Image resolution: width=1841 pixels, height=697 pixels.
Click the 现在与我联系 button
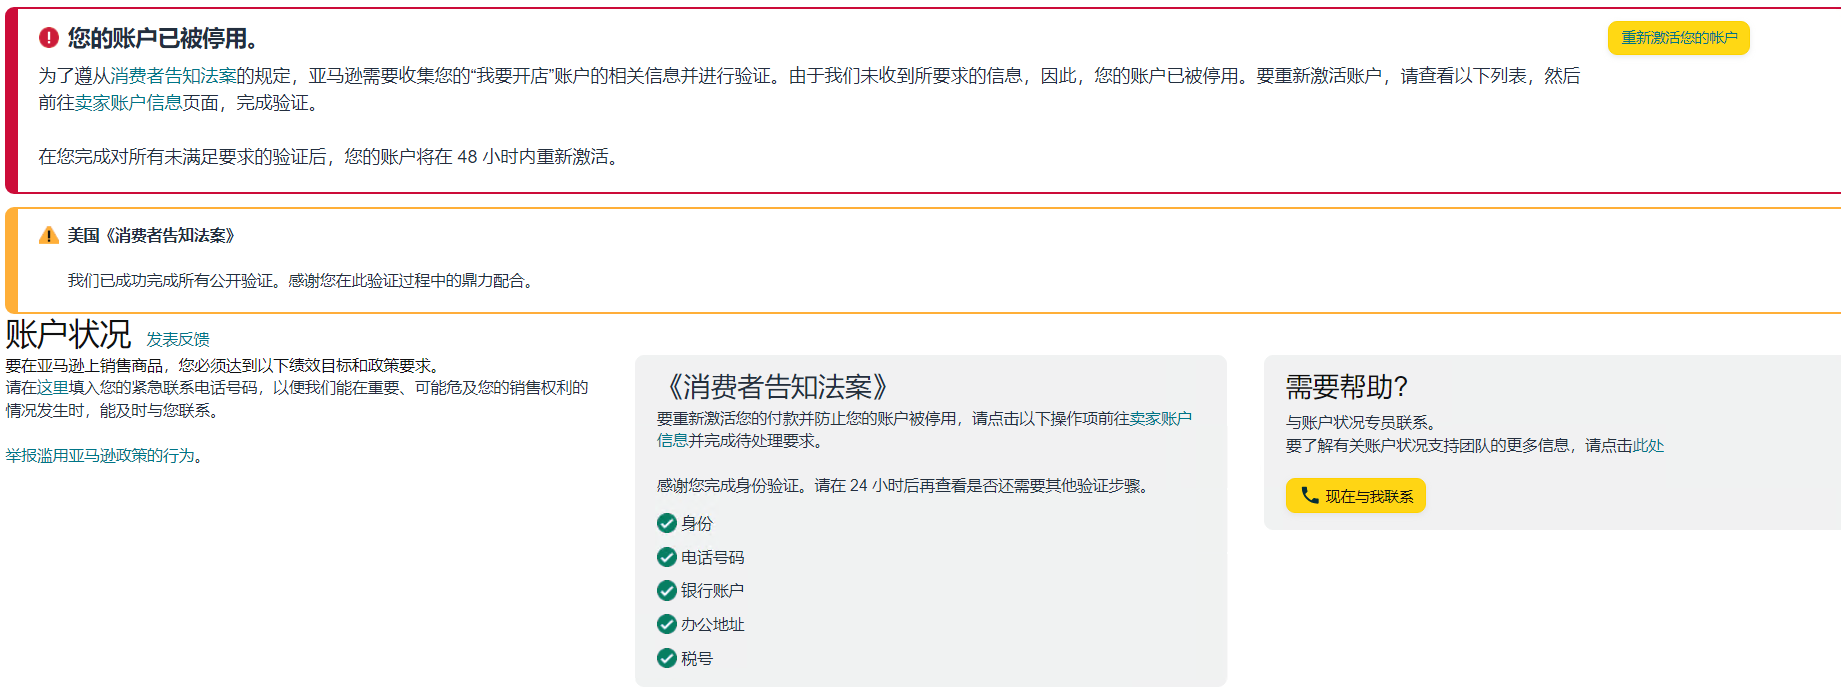pos(1355,496)
